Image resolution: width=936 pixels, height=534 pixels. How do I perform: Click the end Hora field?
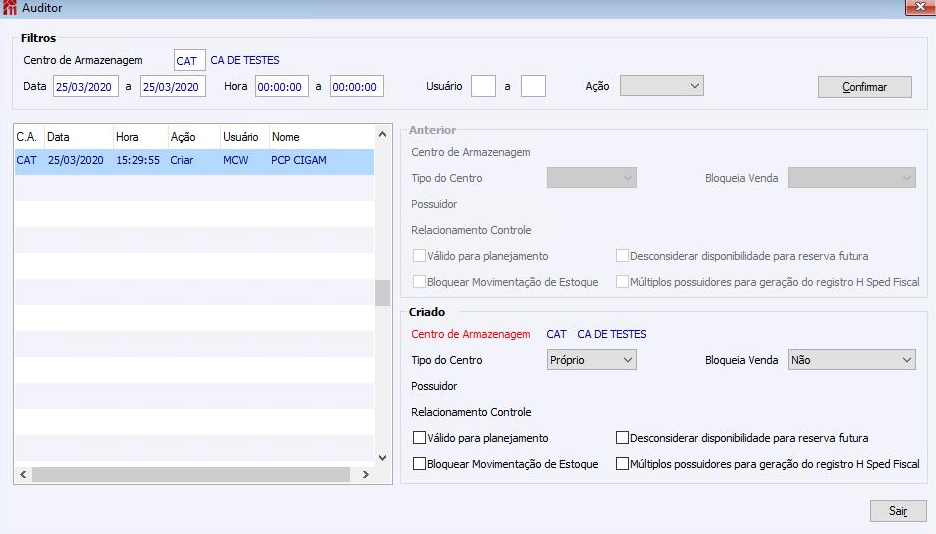(357, 87)
